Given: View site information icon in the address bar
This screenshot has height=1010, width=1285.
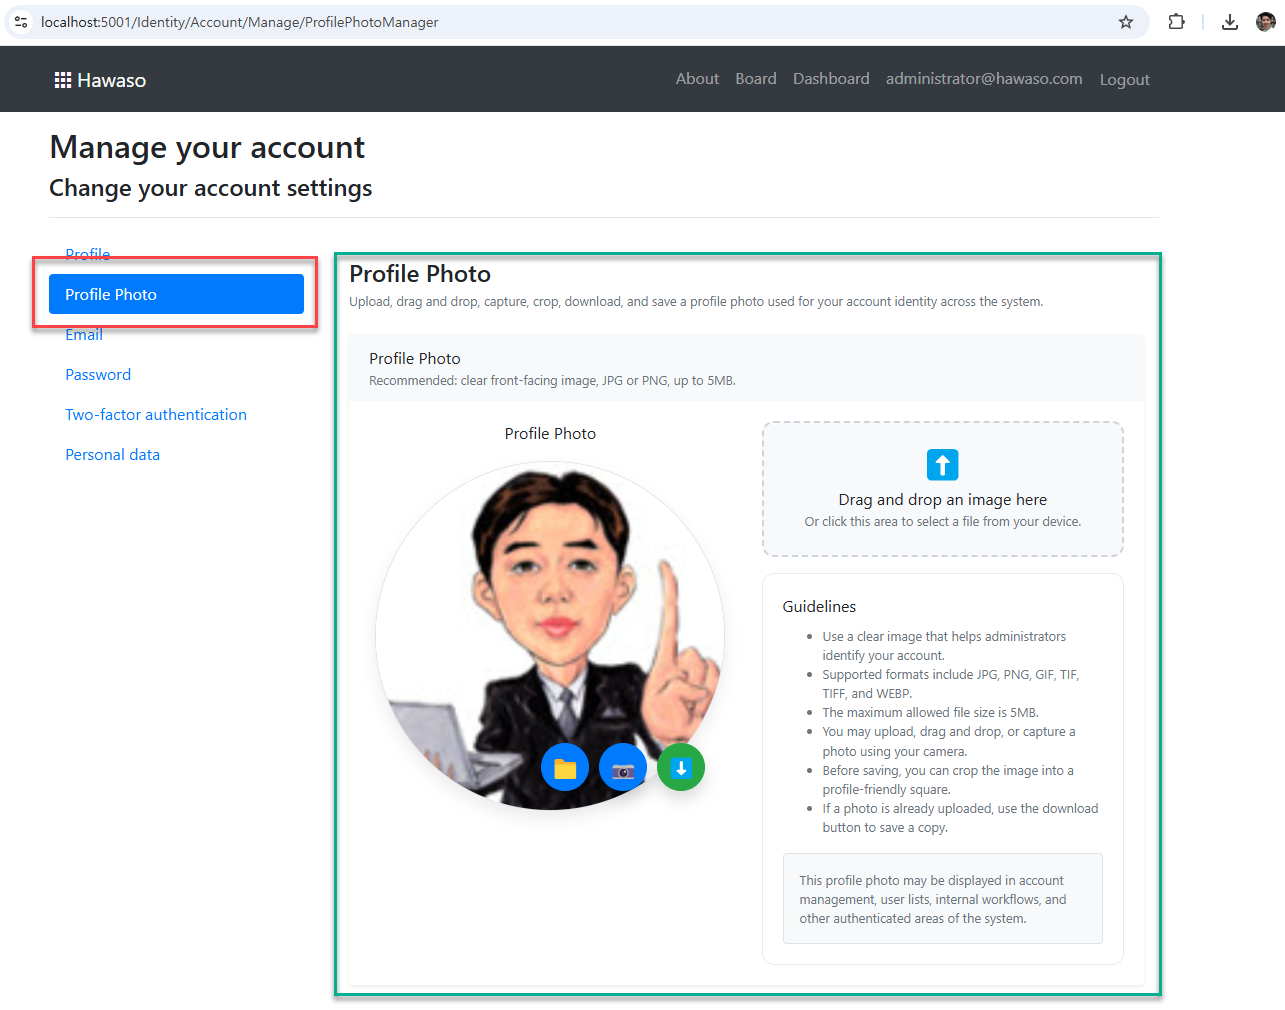Looking at the screenshot, I should tap(21, 22).
